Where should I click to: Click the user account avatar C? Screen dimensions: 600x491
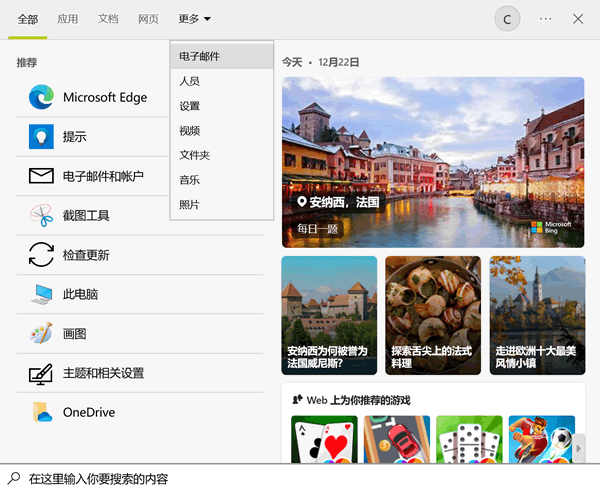pos(507,19)
